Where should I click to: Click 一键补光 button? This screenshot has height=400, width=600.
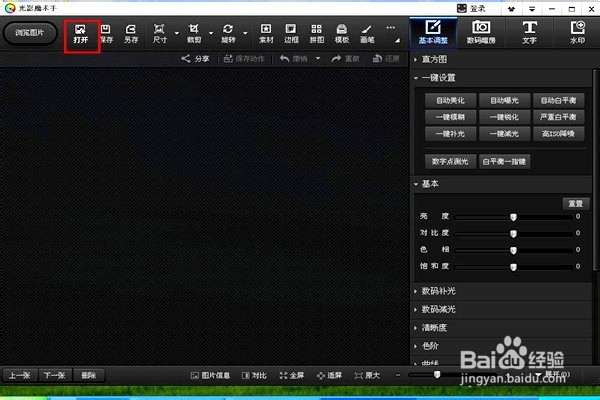click(x=450, y=134)
